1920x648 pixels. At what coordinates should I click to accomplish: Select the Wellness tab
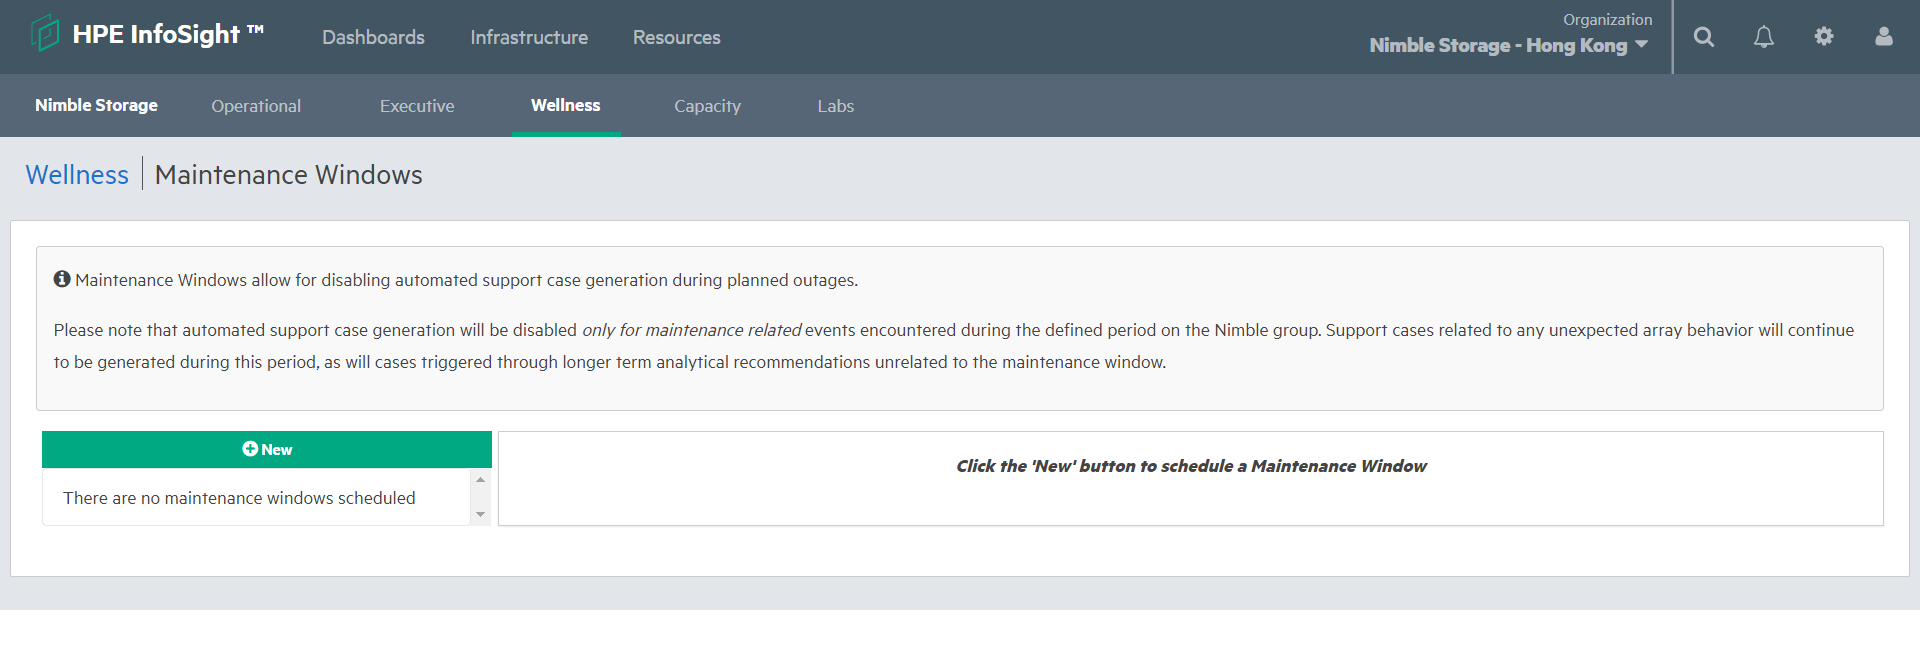pos(566,105)
